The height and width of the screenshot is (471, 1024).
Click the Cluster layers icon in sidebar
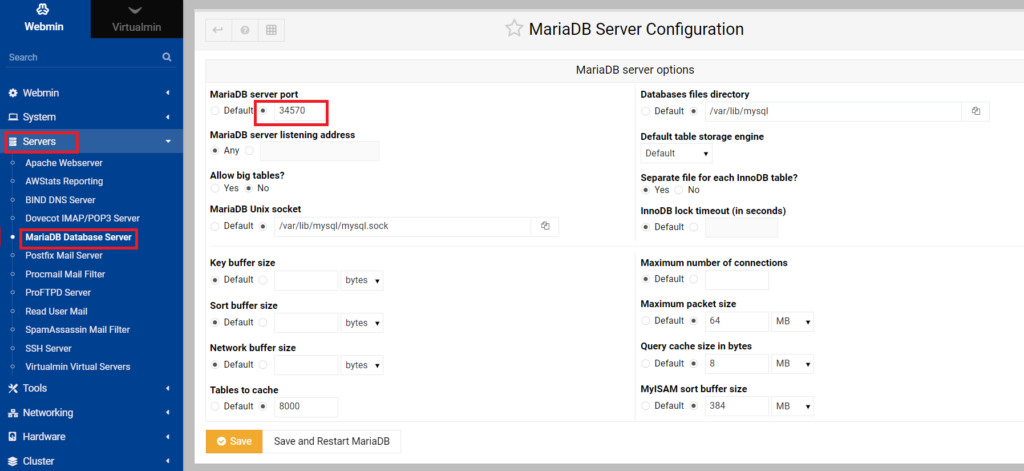point(12,461)
